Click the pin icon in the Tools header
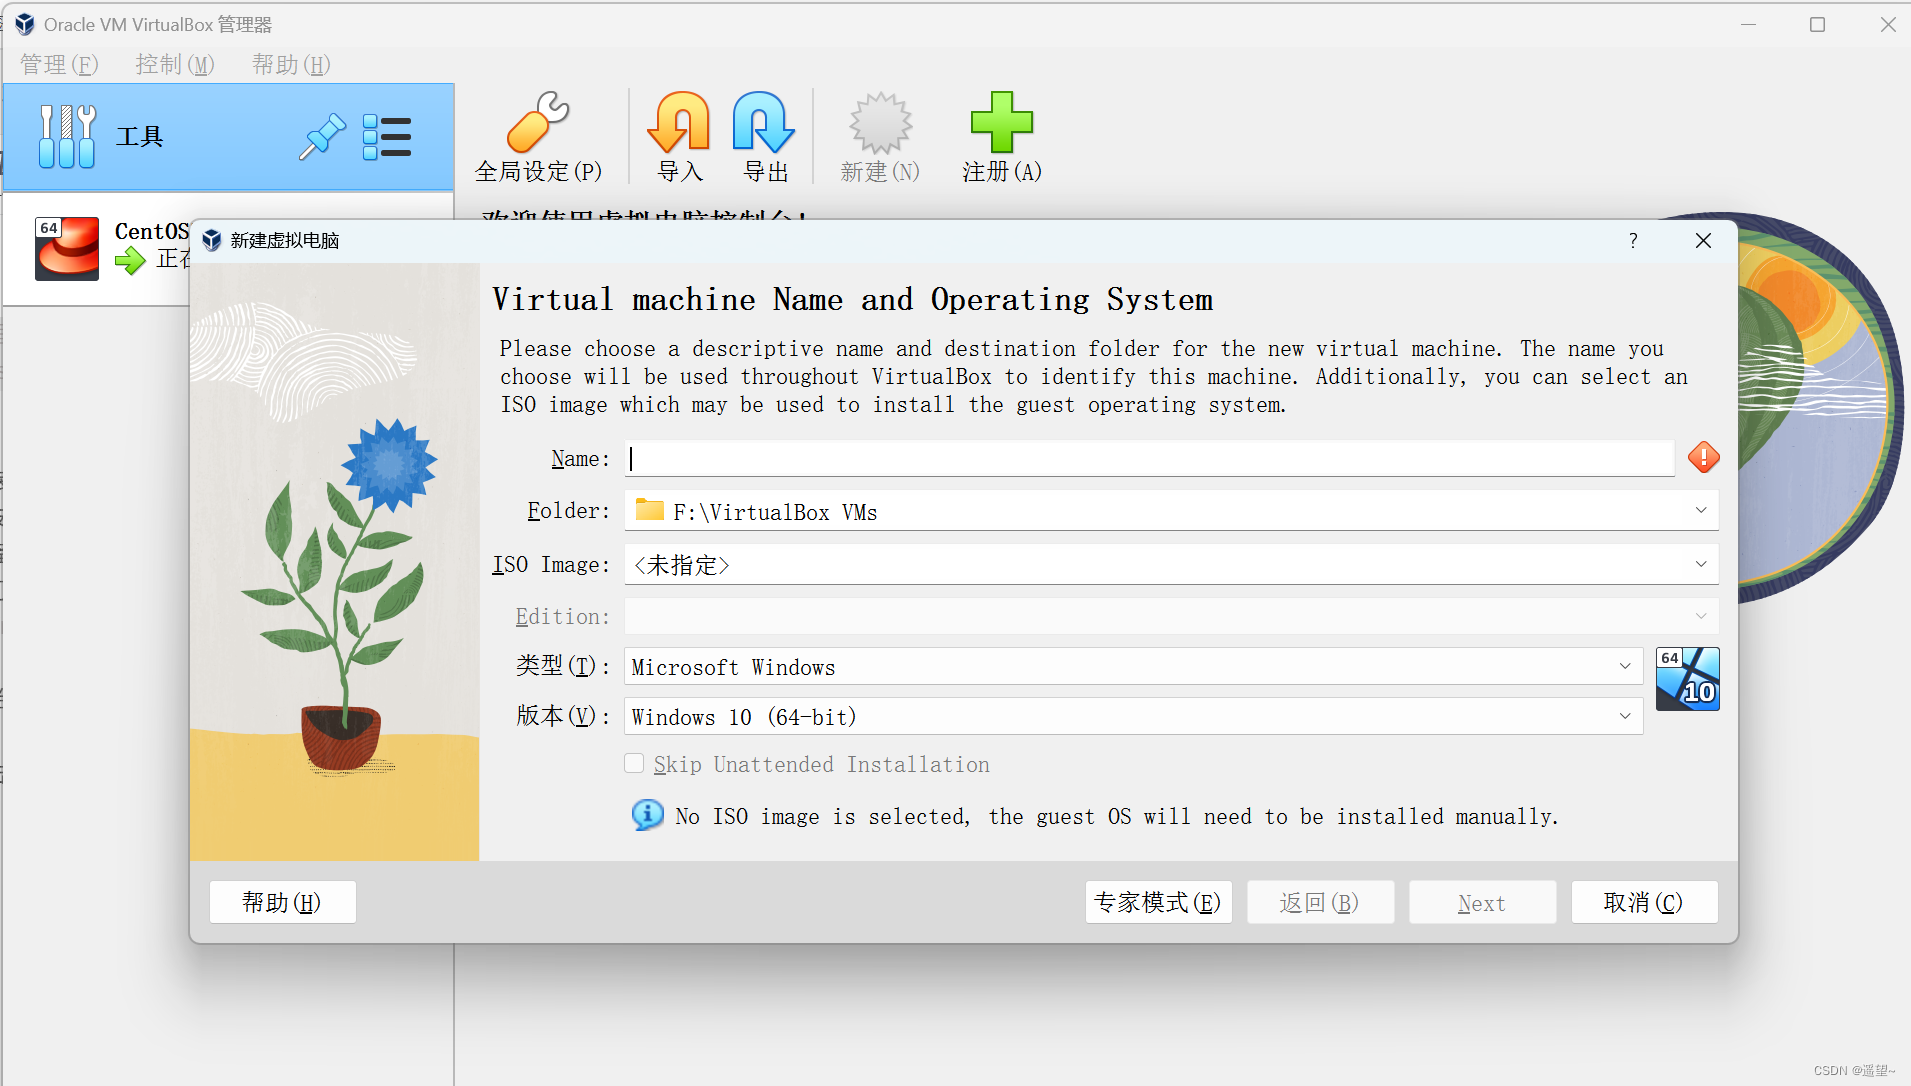The height and width of the screenshot is (1086, 1911). 322,136
